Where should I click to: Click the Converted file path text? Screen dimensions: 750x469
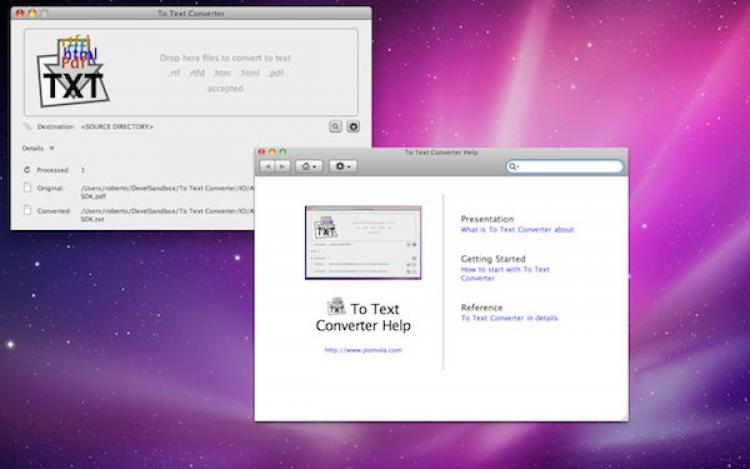(167, 215)
